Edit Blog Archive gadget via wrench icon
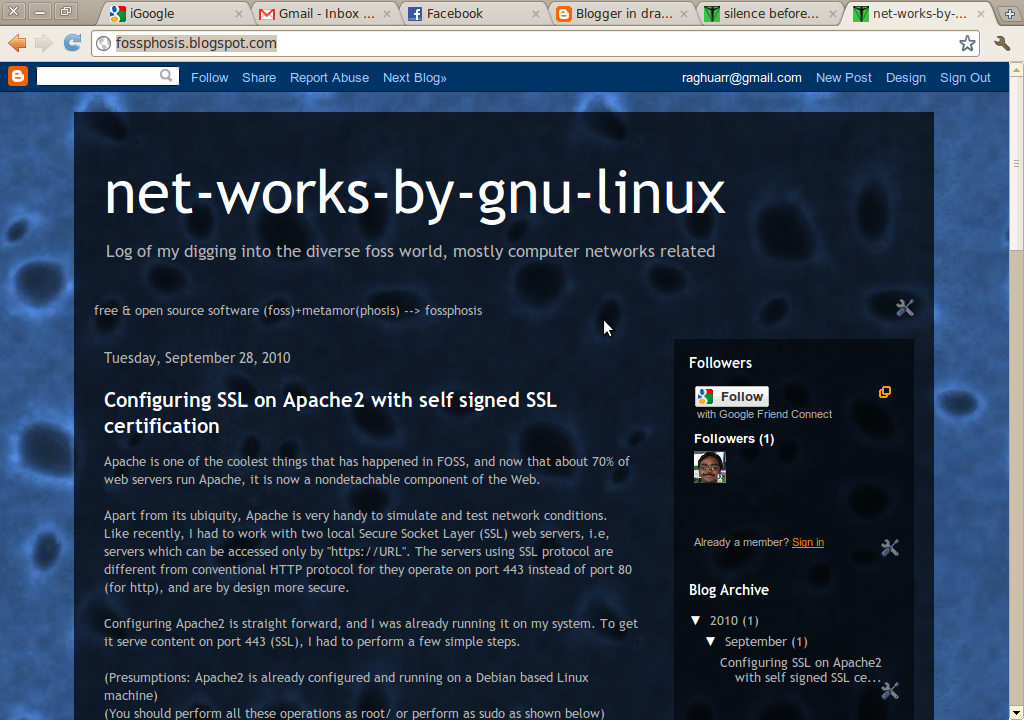Viewport: 1024px width, 720px height. (890, 691)
